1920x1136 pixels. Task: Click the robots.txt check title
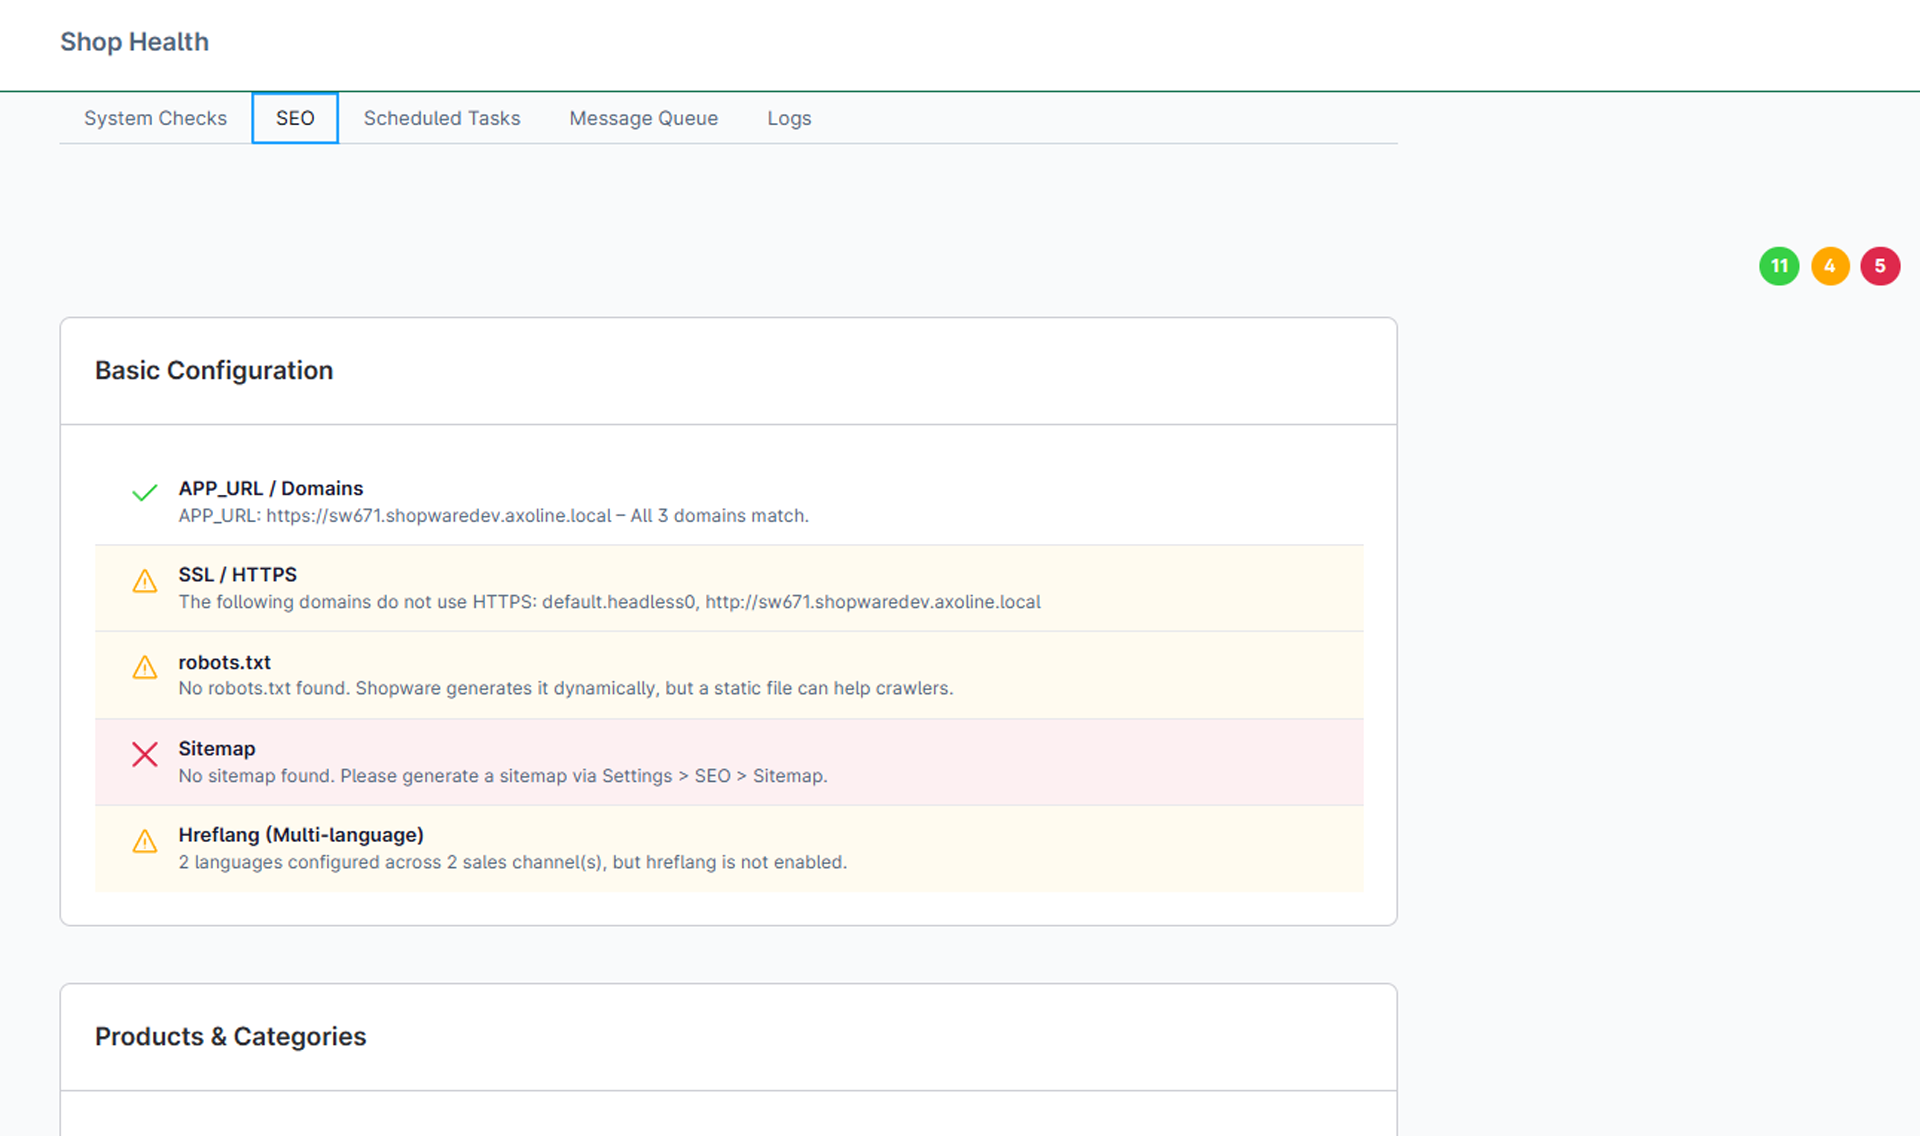coord(225,662)
